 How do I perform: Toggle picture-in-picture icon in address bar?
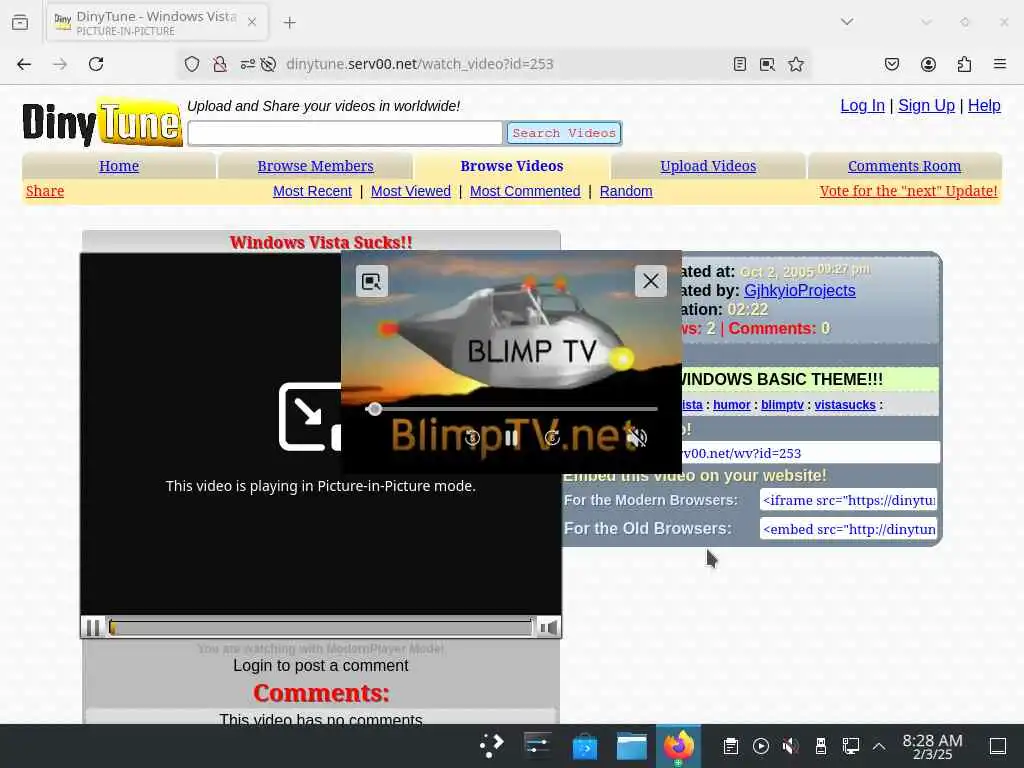767,64
